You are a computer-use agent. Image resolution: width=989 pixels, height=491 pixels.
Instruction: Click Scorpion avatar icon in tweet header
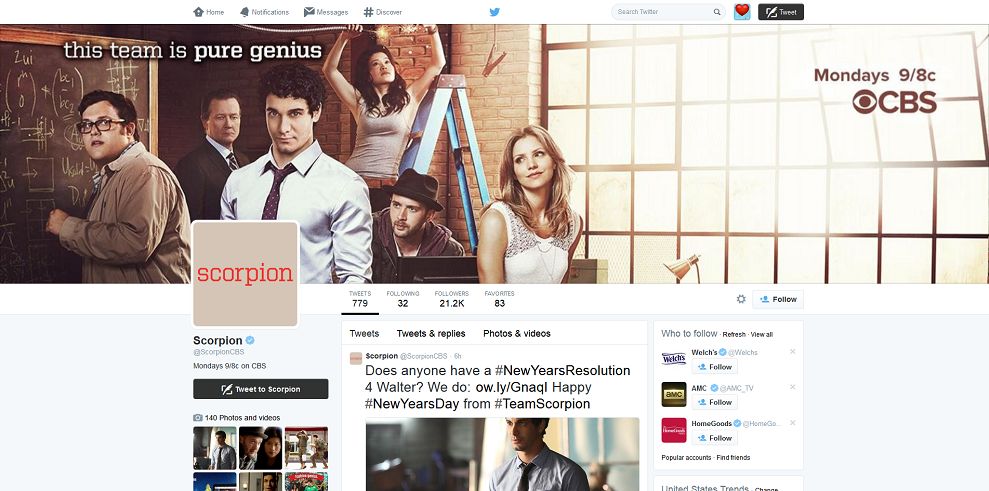[x=356, y=358]
